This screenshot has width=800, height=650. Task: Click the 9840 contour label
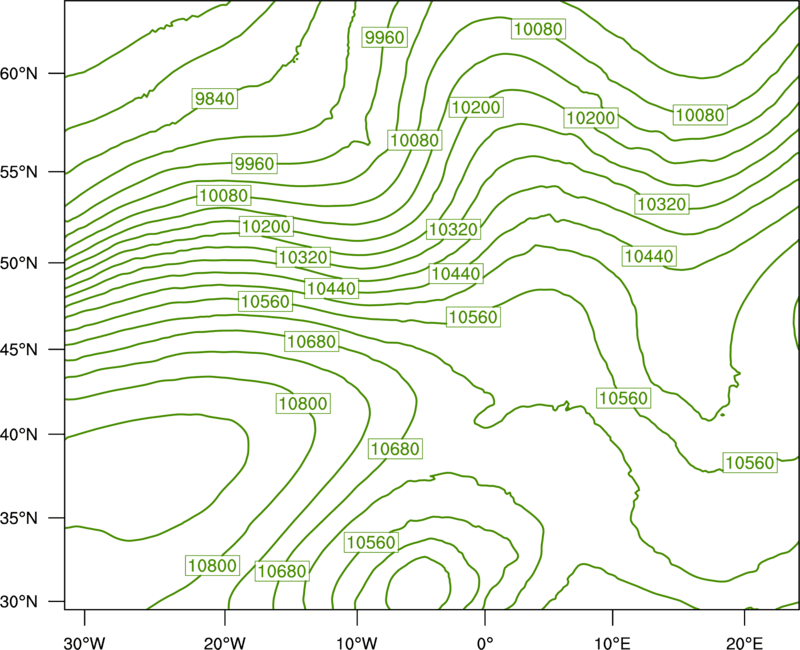[x=215, y=98]
